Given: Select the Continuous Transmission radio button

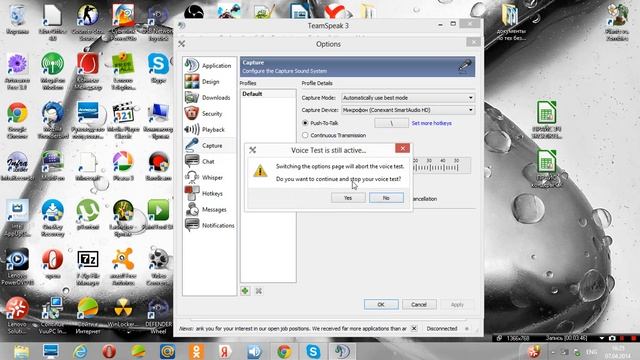Looking at the screenshot, I should [x=305, y=135].
